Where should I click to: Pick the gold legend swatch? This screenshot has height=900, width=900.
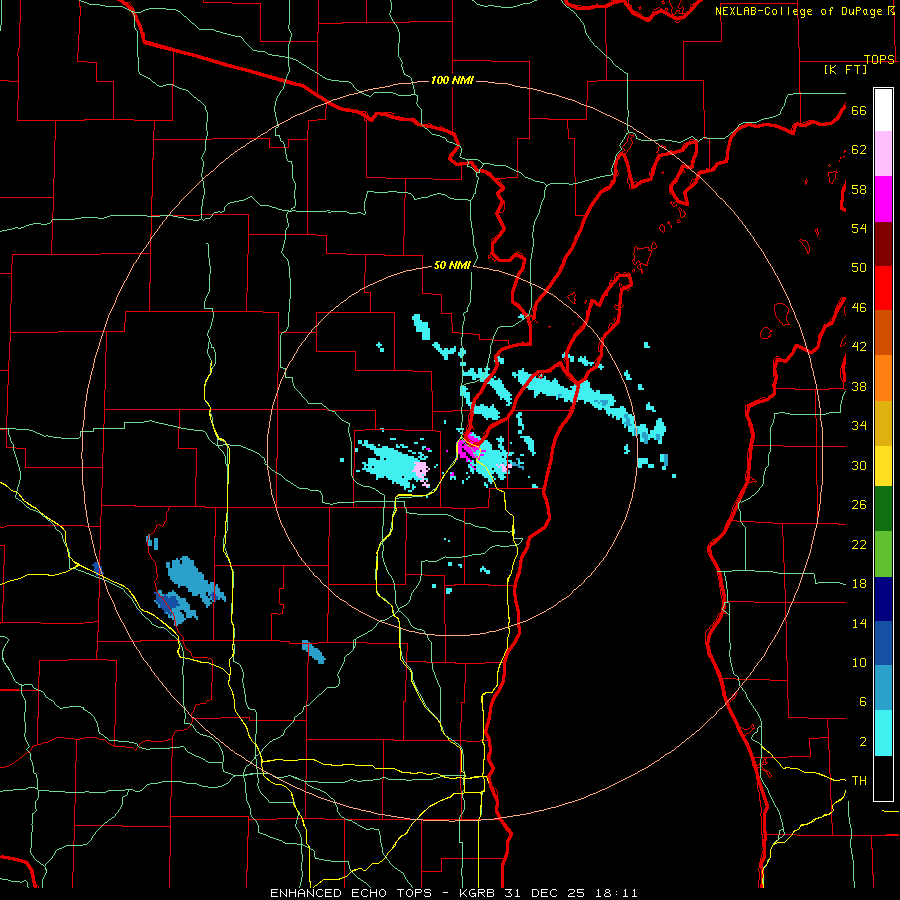click(883, 423)
